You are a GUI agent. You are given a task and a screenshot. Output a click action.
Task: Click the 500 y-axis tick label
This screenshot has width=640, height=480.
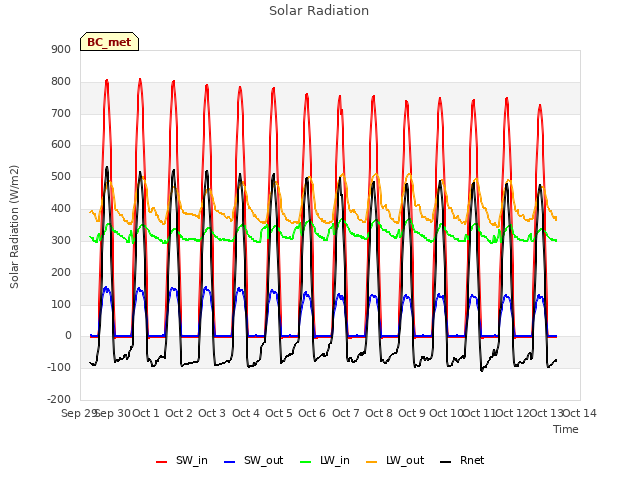(x=61, y=177)
